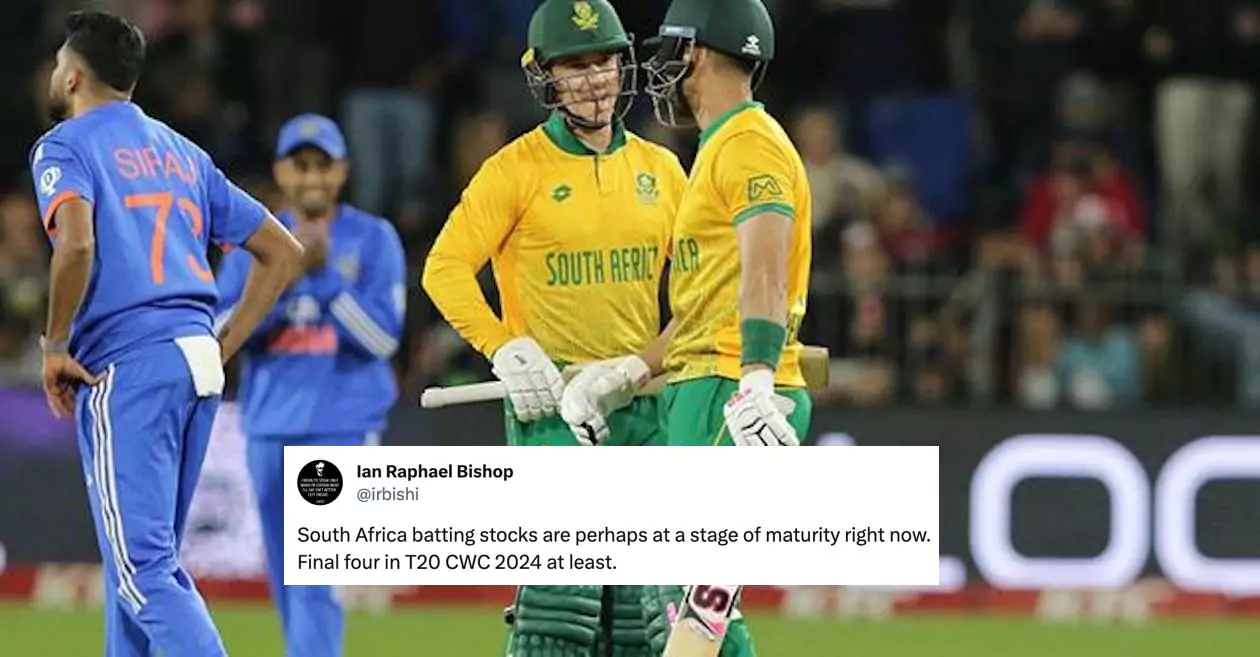
Task: Click the cricket board crest on yellow shirt
Action: [x=647, y=188]
